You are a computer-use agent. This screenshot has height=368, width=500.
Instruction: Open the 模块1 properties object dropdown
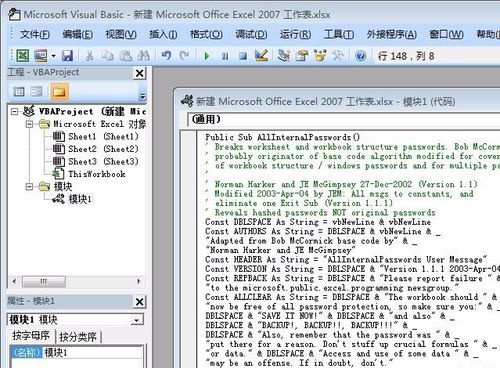[136, 320]
